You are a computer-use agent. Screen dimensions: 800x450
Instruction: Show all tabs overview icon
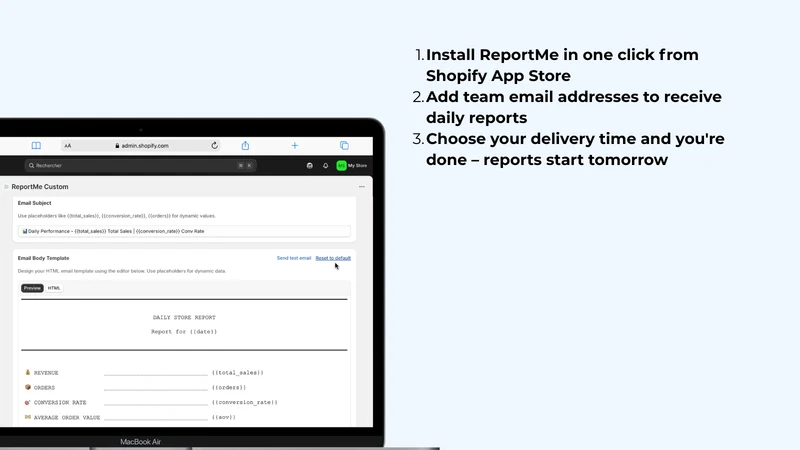point(344,145)
